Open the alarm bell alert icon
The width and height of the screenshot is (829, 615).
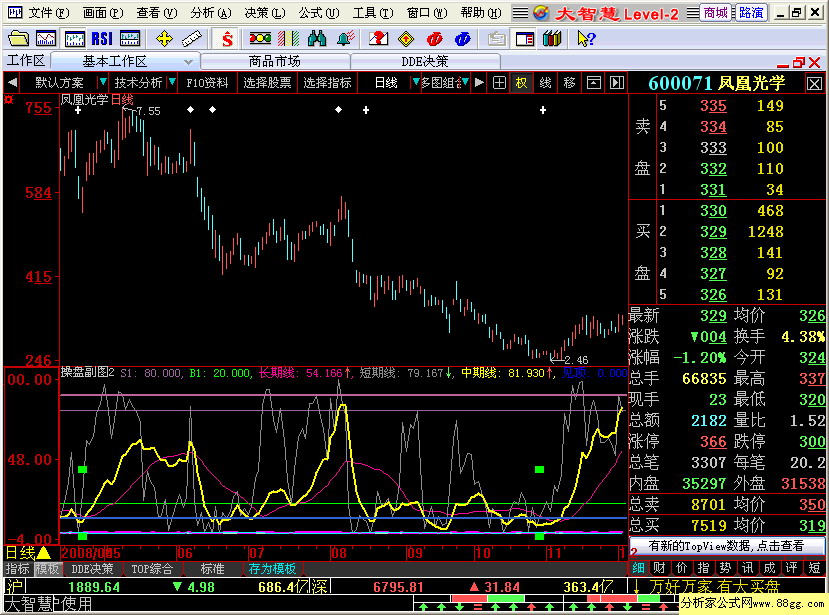[x=346, y=39]
